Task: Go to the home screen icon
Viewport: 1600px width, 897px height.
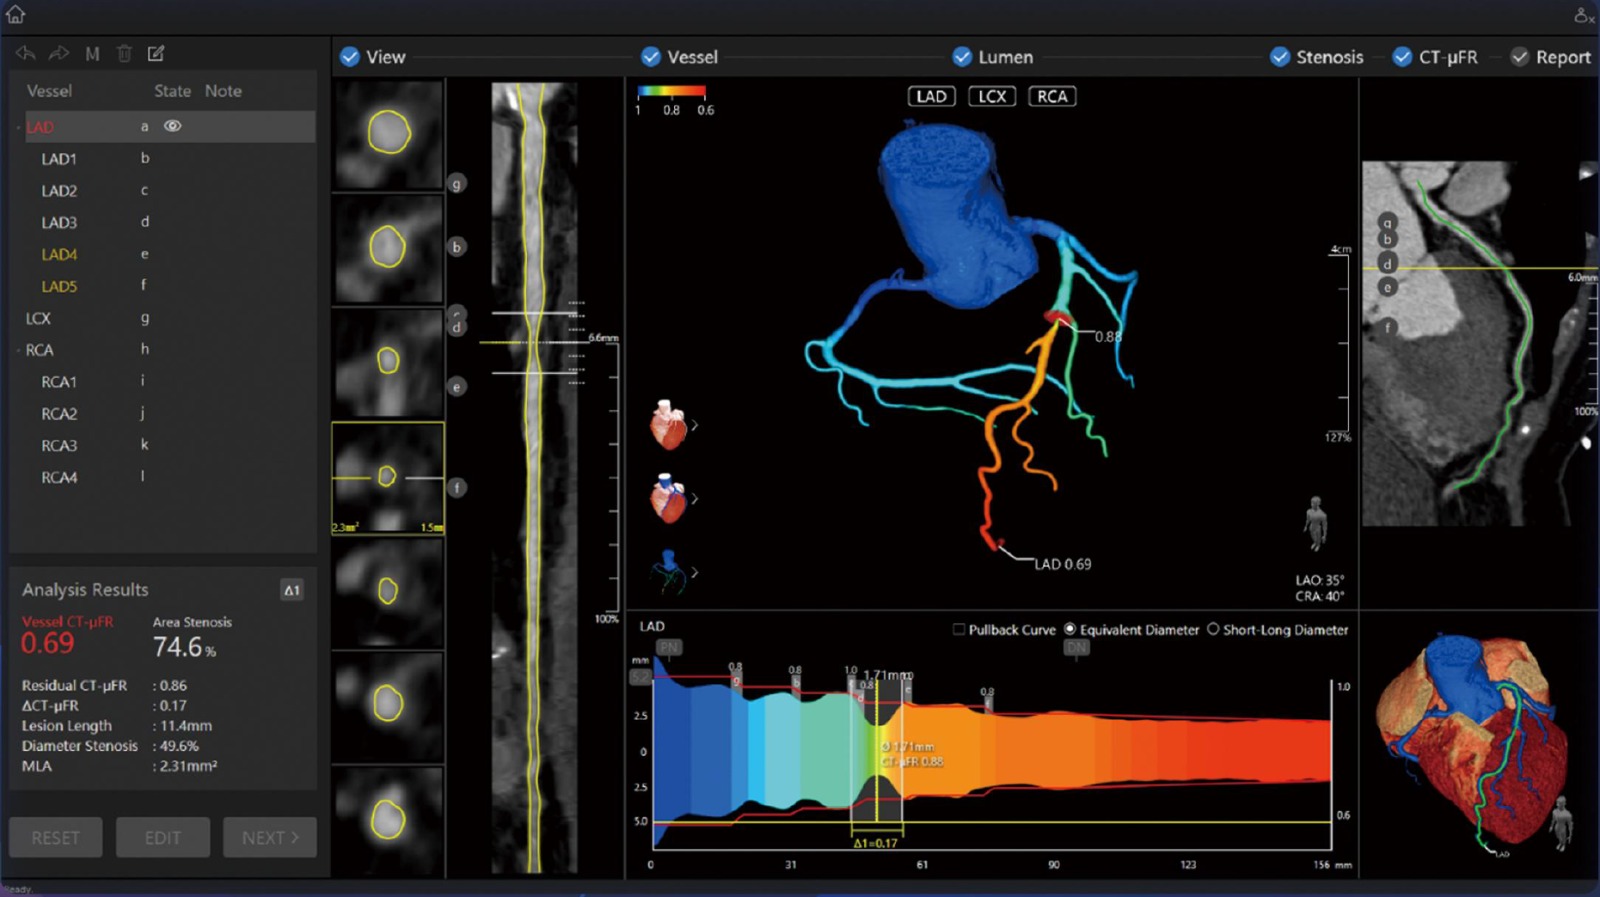Action: tap(15, 14)
